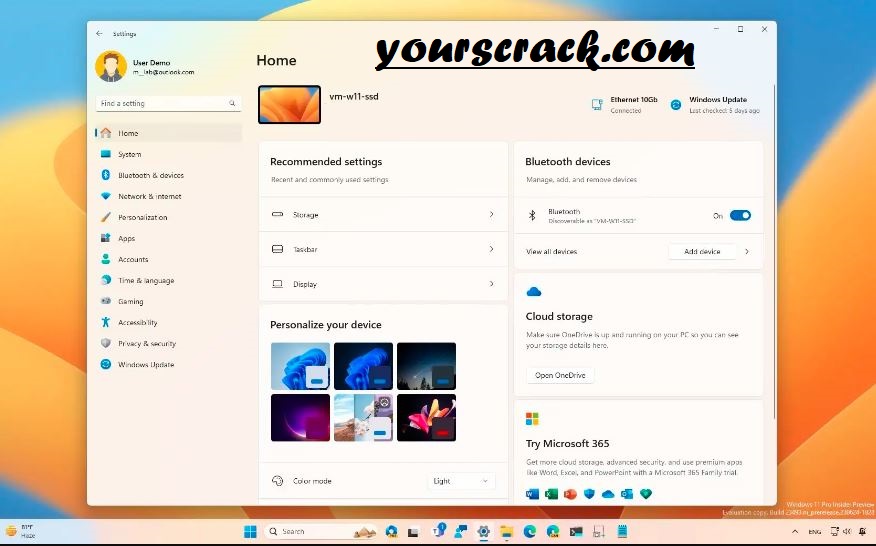The width and height of the screenshot is (876, 546).
Task: Open the System category icon
Action: [x=106, y=154]
